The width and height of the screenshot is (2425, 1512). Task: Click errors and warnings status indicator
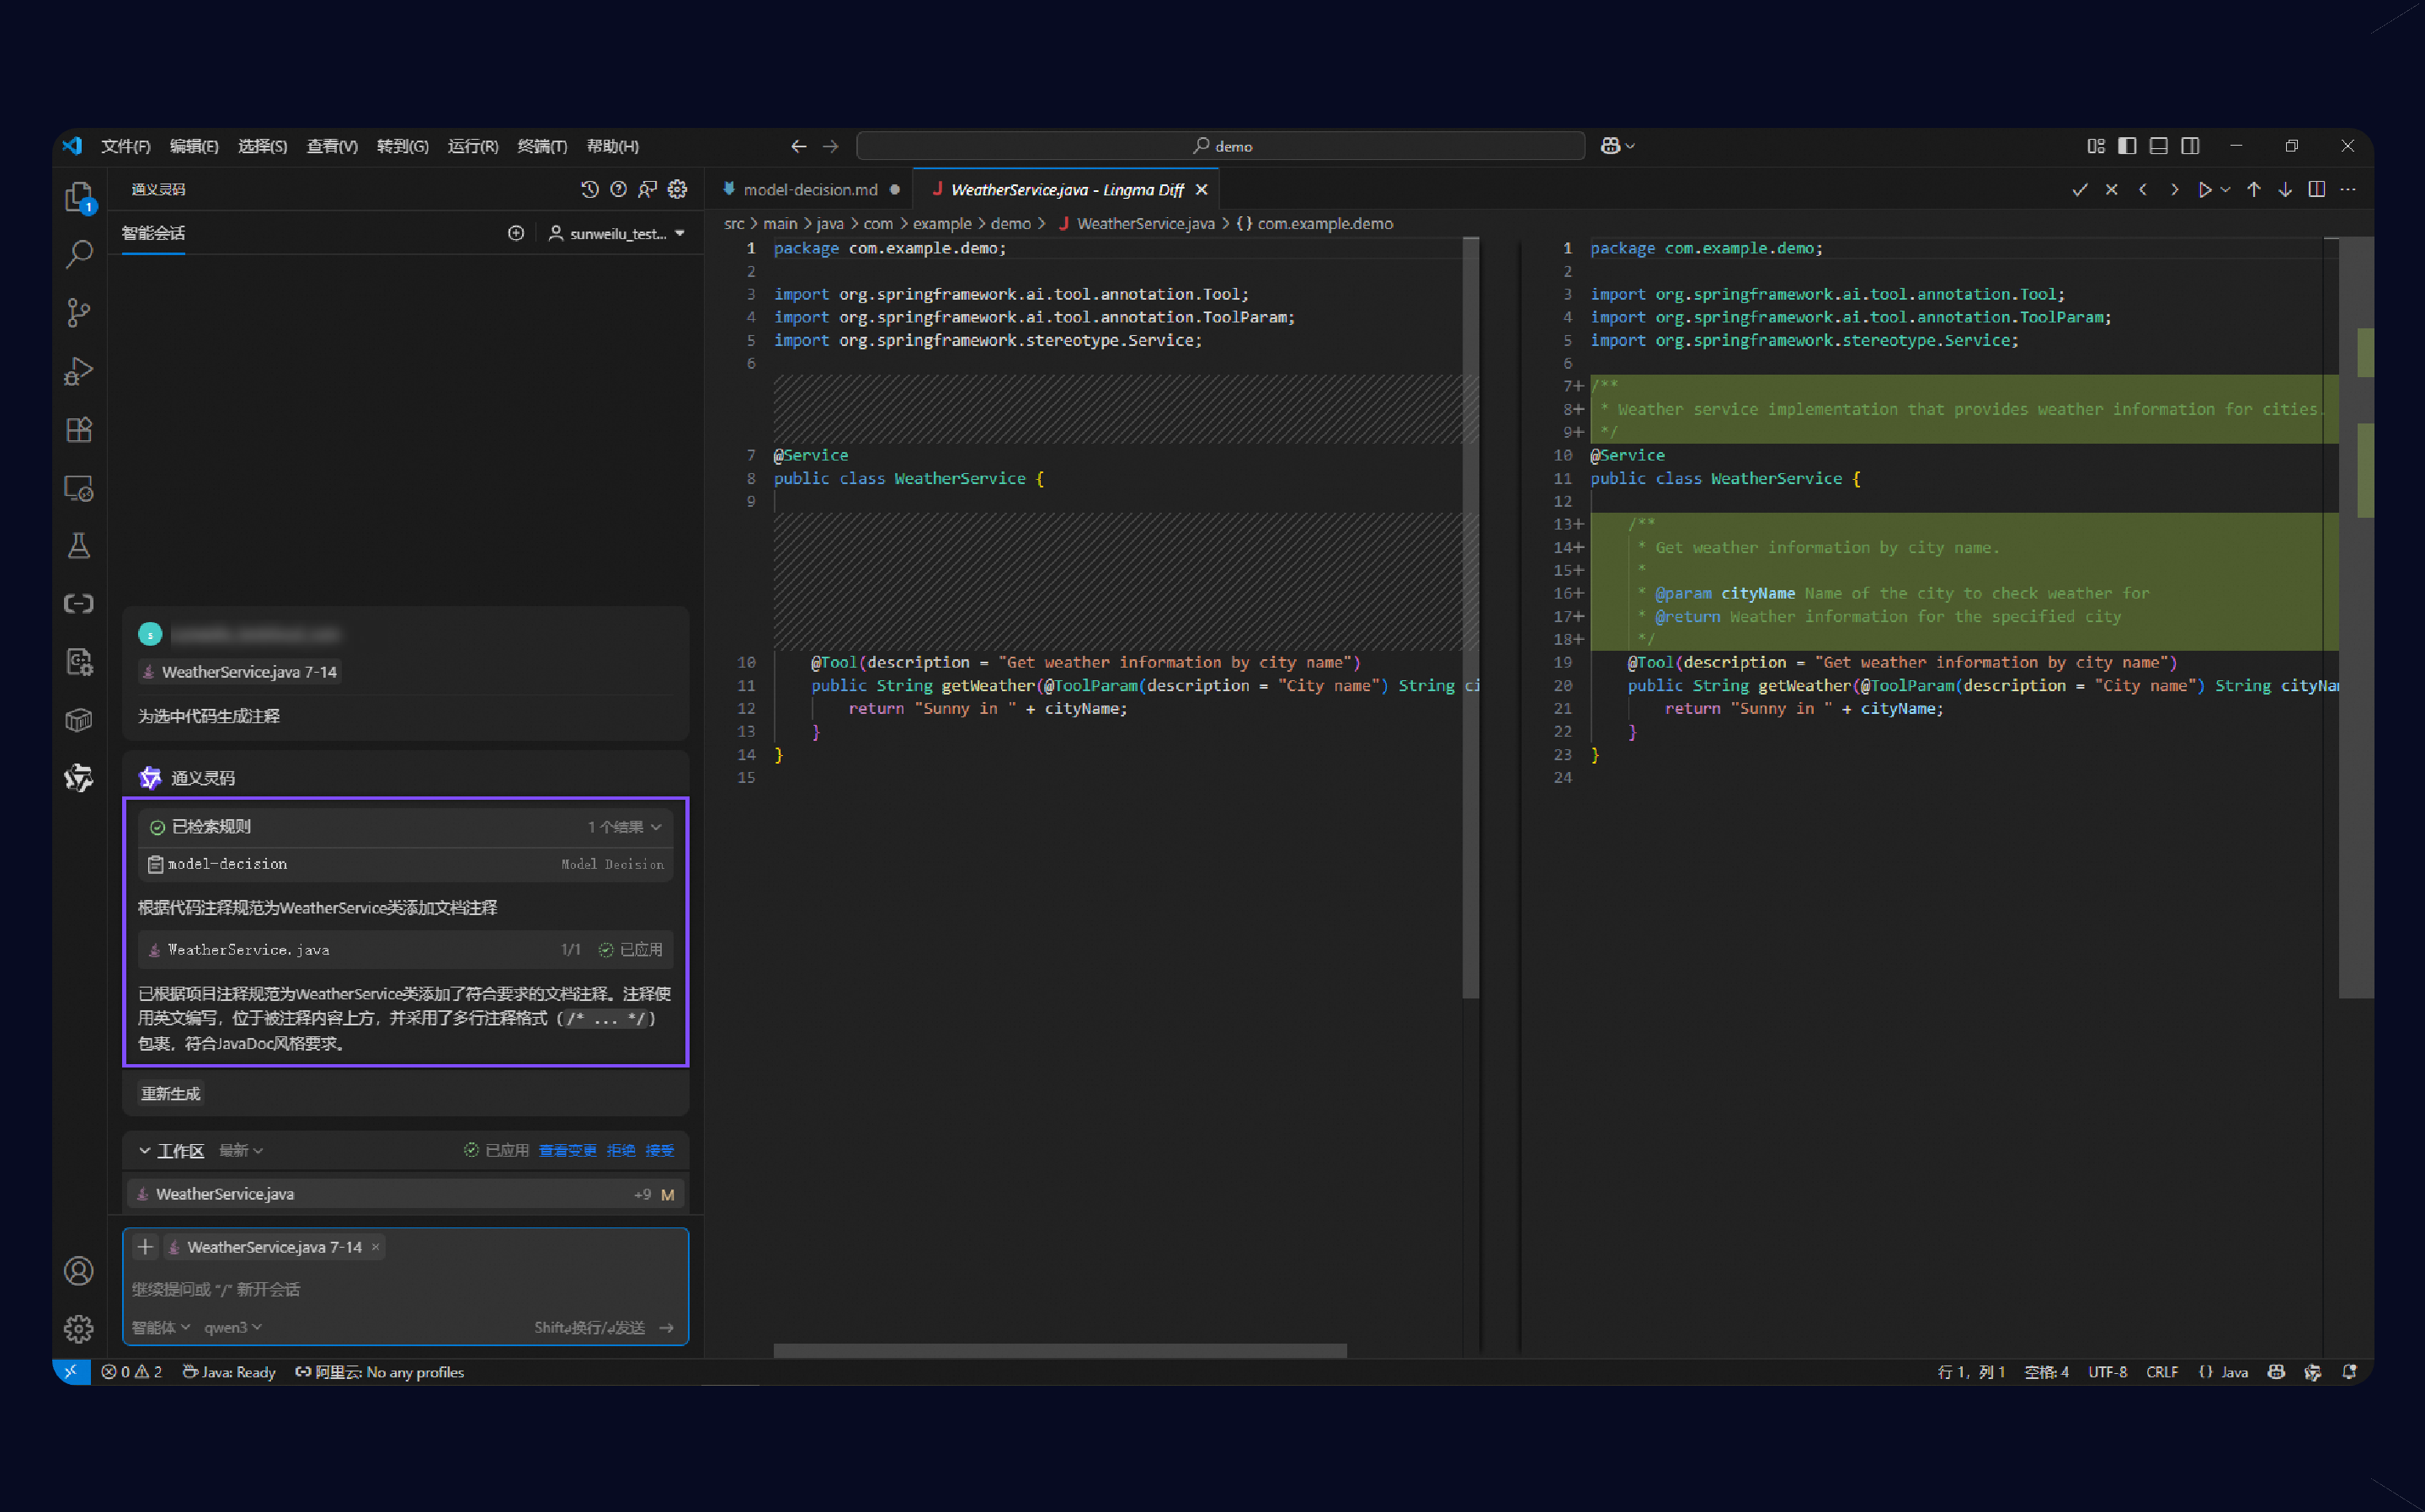[132, 1372]
